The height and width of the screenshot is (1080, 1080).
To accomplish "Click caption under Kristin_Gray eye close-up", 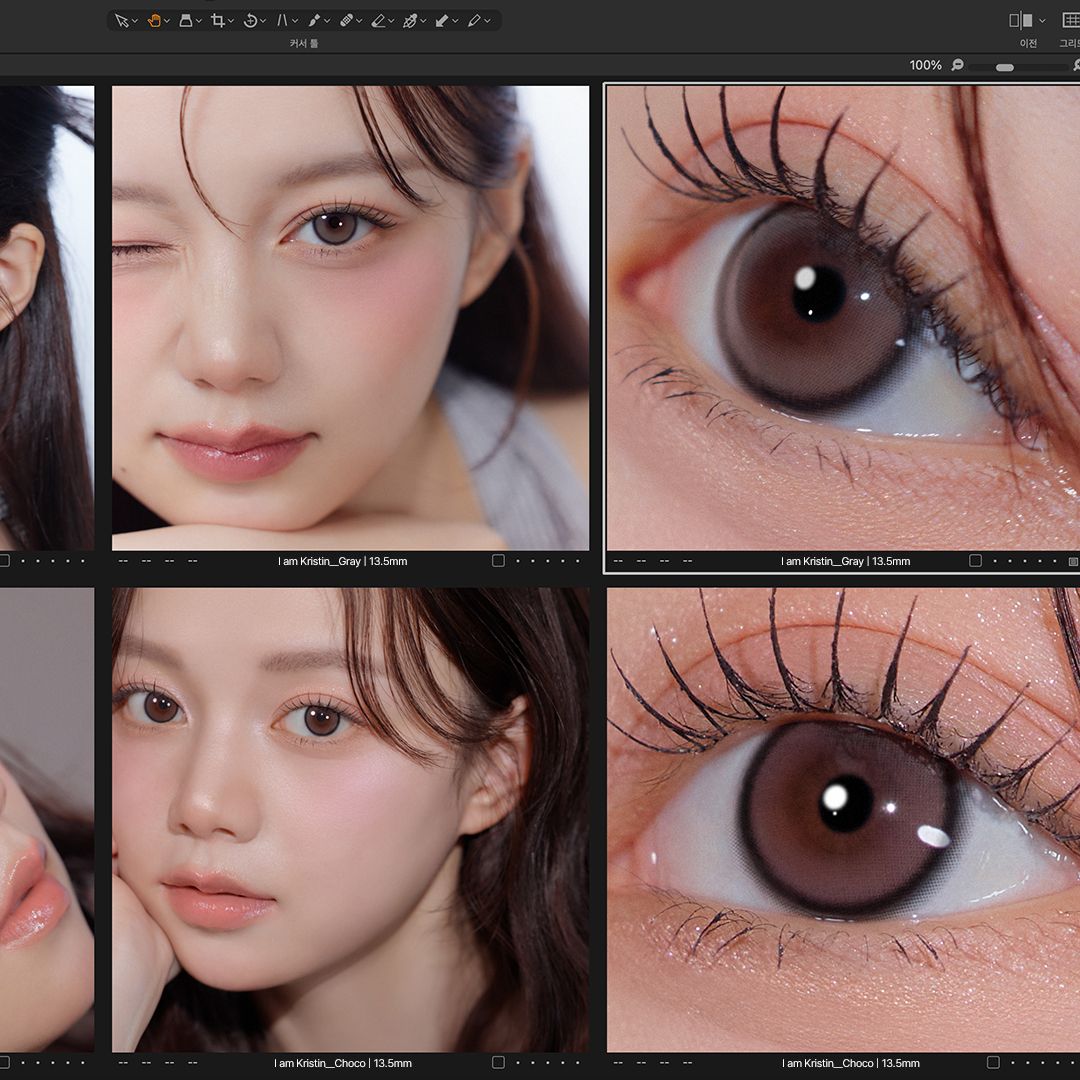I will click(846, 561).
